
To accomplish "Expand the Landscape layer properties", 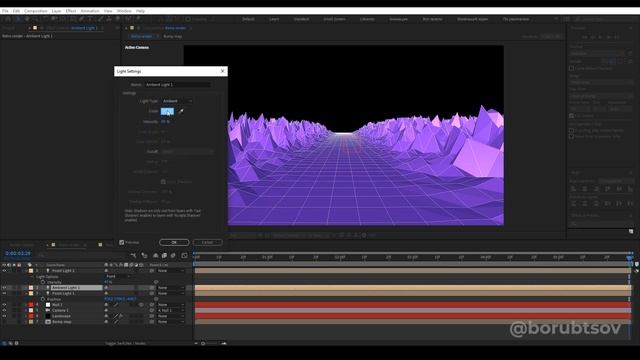I will click(26, 316).
